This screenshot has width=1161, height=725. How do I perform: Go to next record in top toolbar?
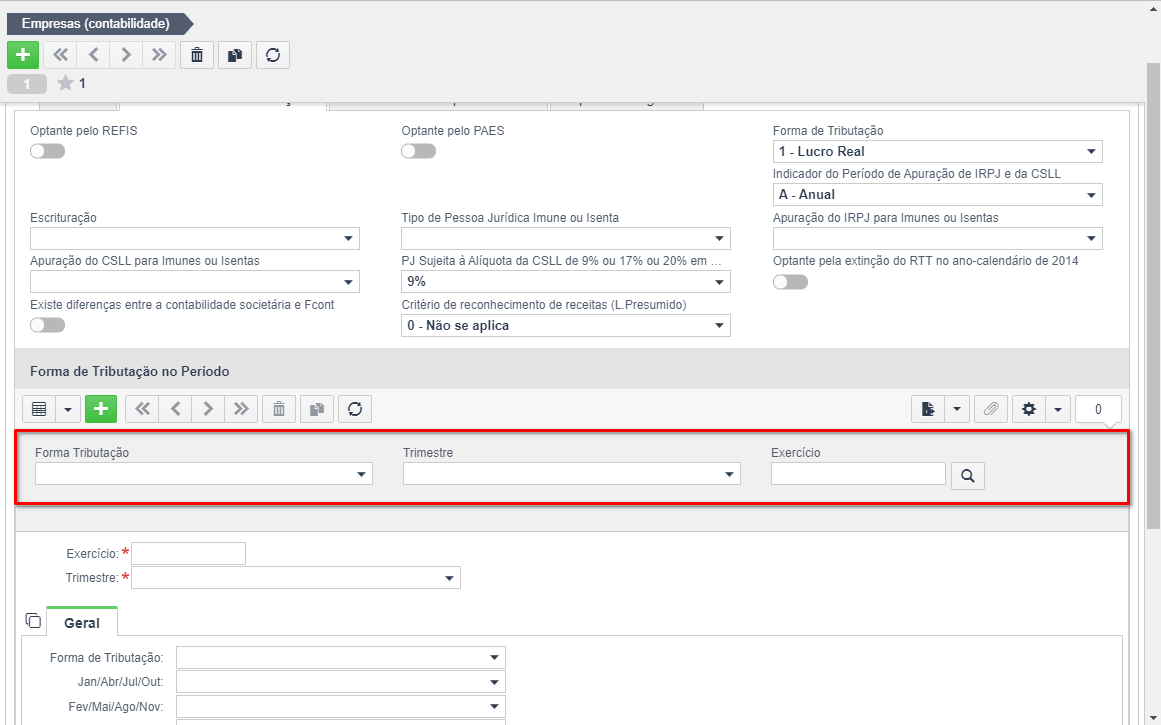pos(126,55)
